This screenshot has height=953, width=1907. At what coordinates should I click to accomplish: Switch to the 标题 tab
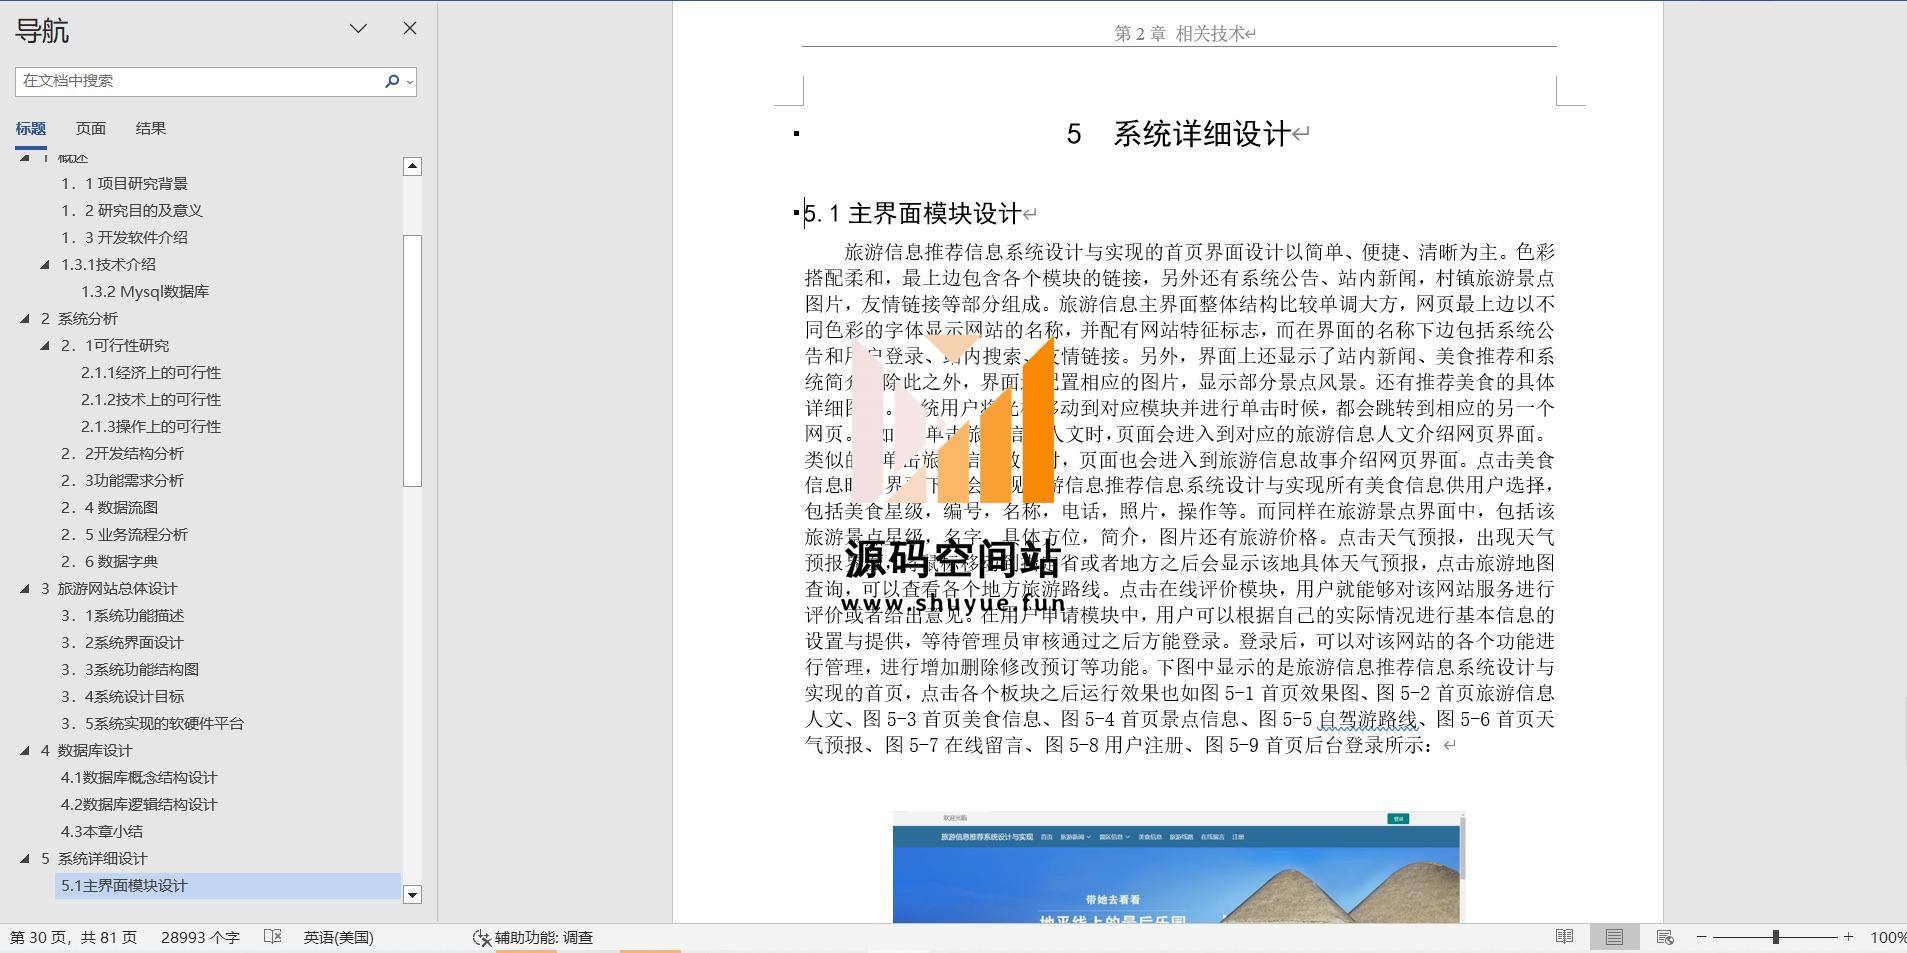pos(30,128)
